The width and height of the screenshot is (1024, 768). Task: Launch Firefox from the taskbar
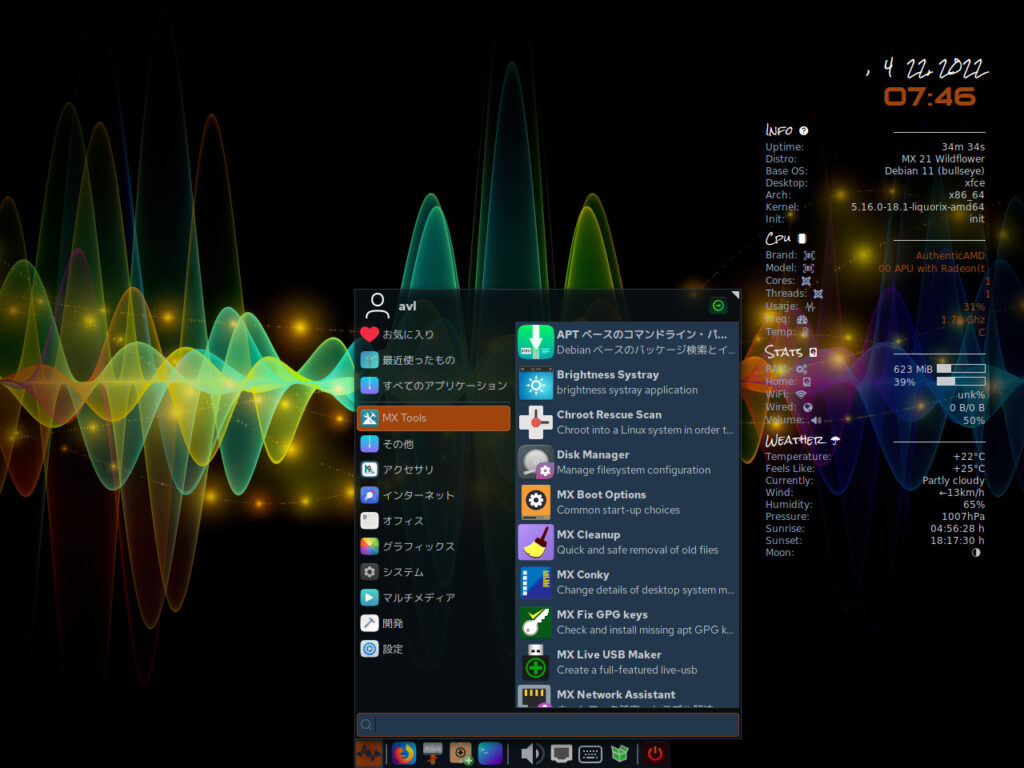tap(404, 754)
